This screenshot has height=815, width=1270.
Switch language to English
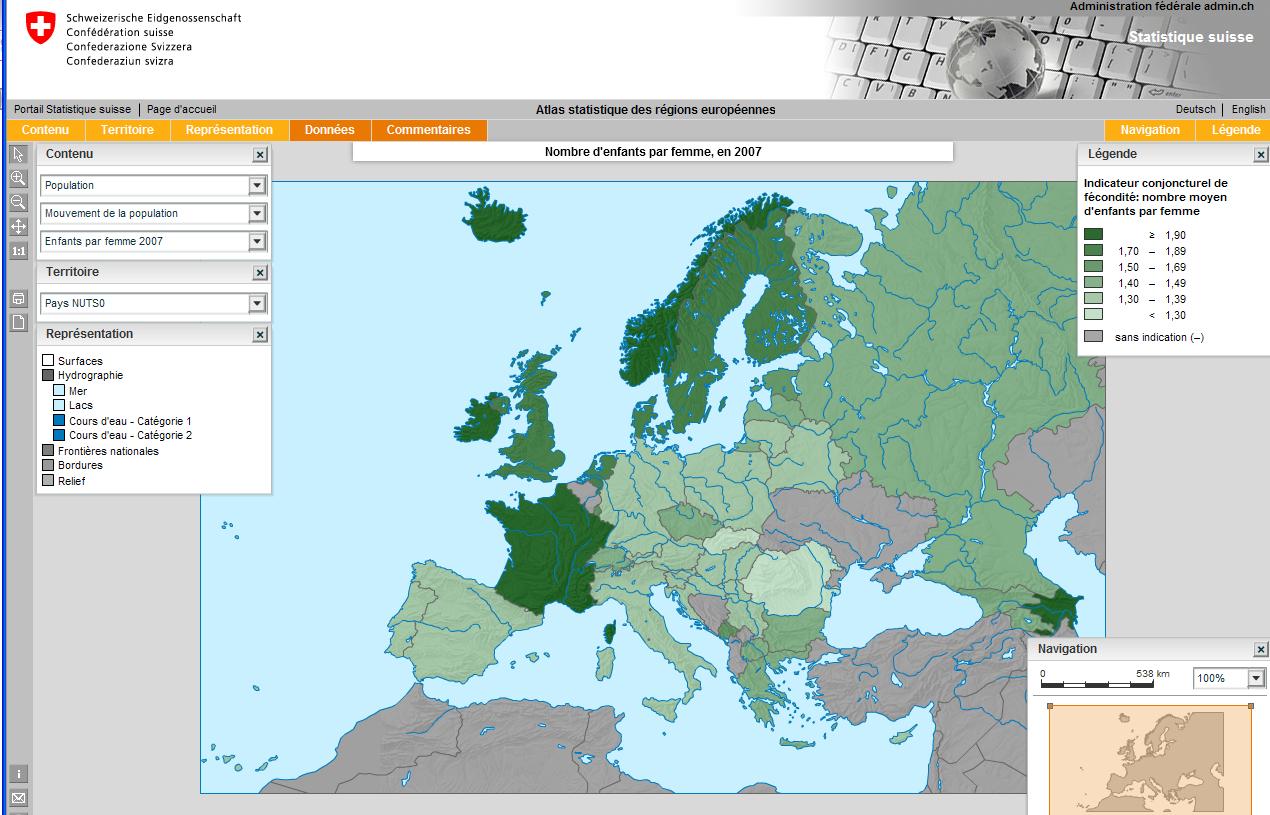point(1248,109)
